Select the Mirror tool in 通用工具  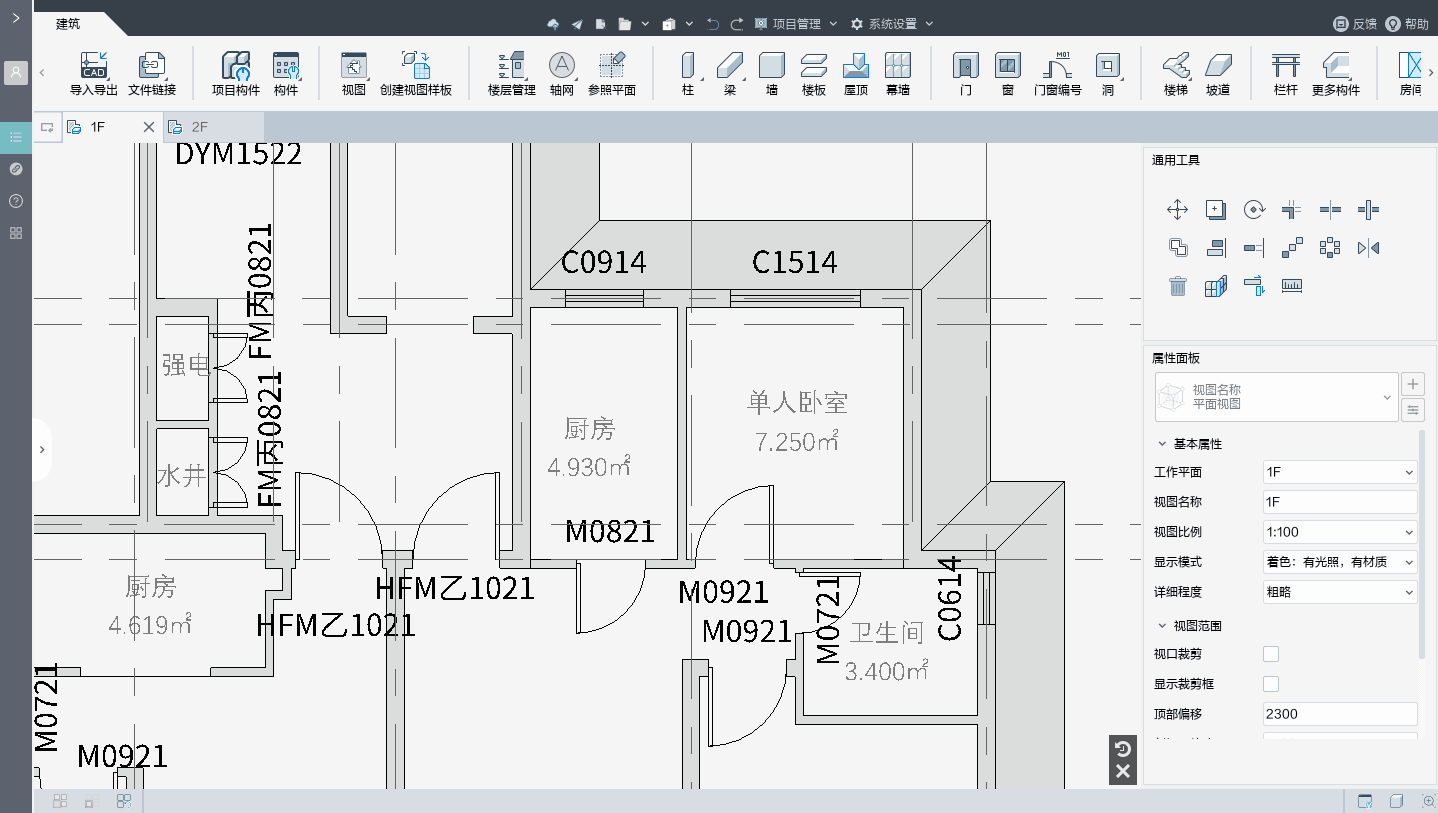[1368, 248]
